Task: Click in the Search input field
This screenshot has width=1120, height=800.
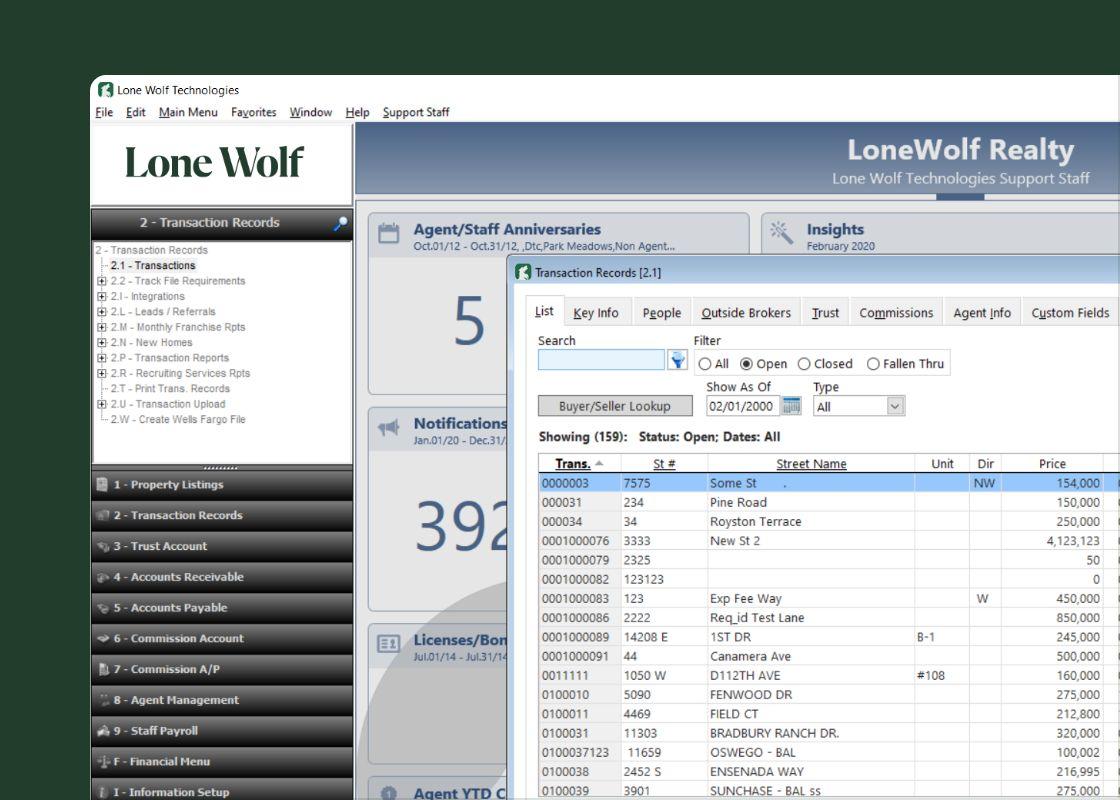Action: (601, 360)
